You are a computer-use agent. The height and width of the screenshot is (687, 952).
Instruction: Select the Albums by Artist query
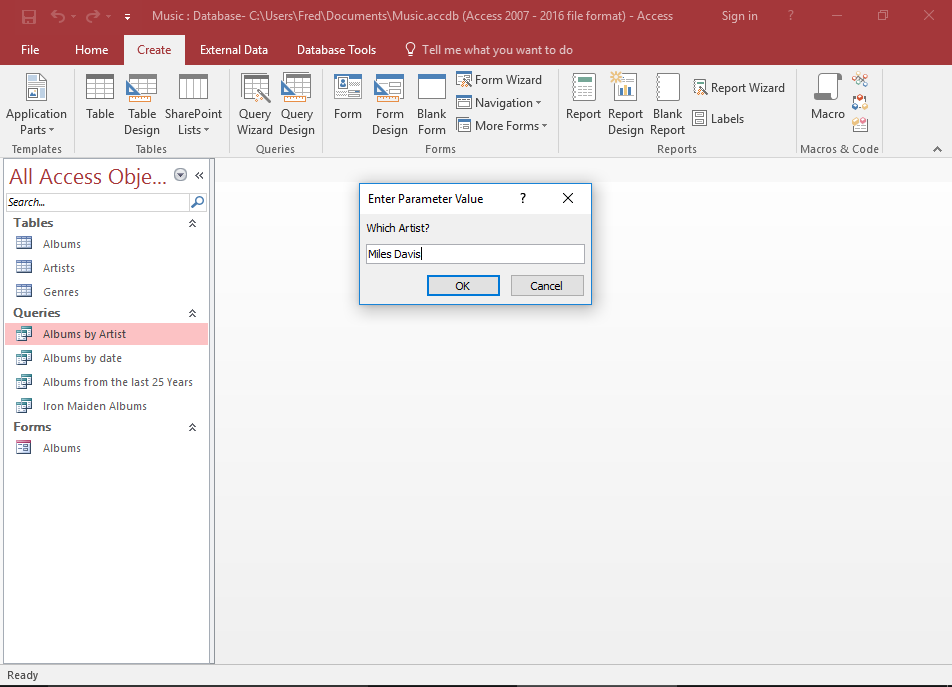pos(107,334)
